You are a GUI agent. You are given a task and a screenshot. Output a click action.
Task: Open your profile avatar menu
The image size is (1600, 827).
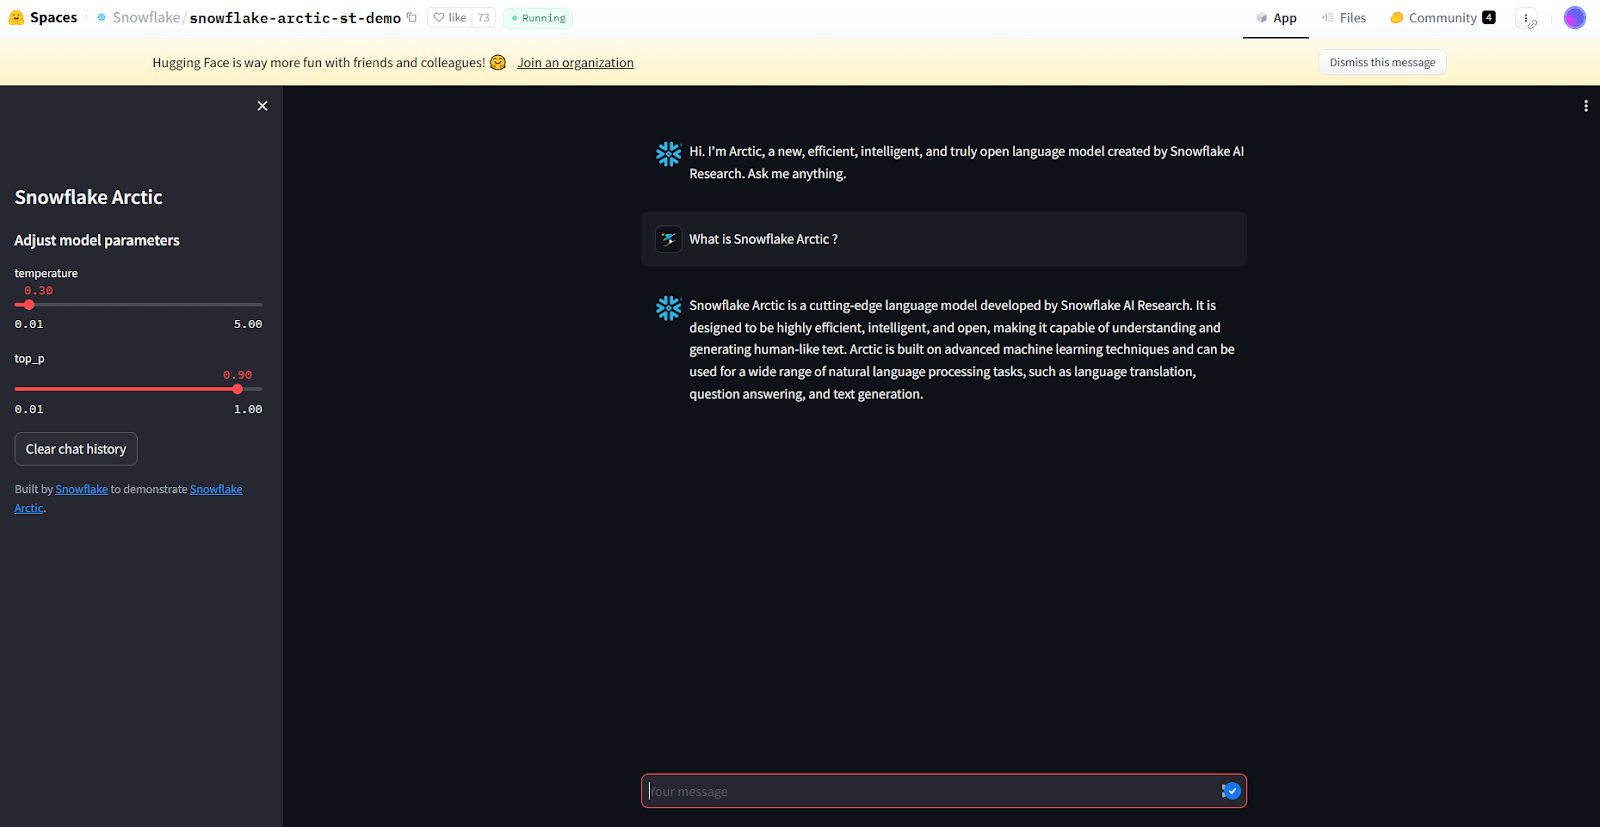[x=1574, y=18]
